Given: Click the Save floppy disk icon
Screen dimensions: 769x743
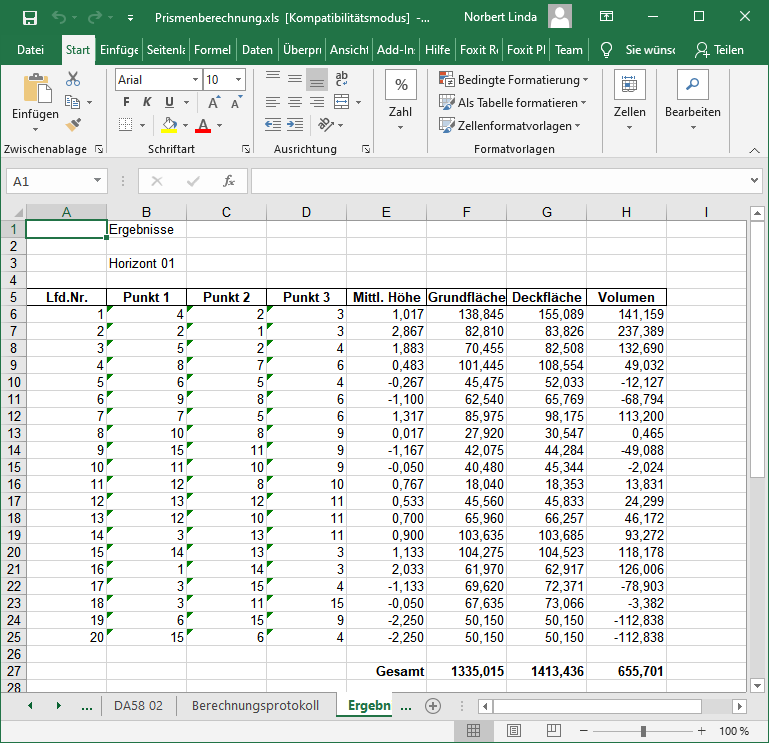Looking at the screenshot, I should (x=29, y=17).
